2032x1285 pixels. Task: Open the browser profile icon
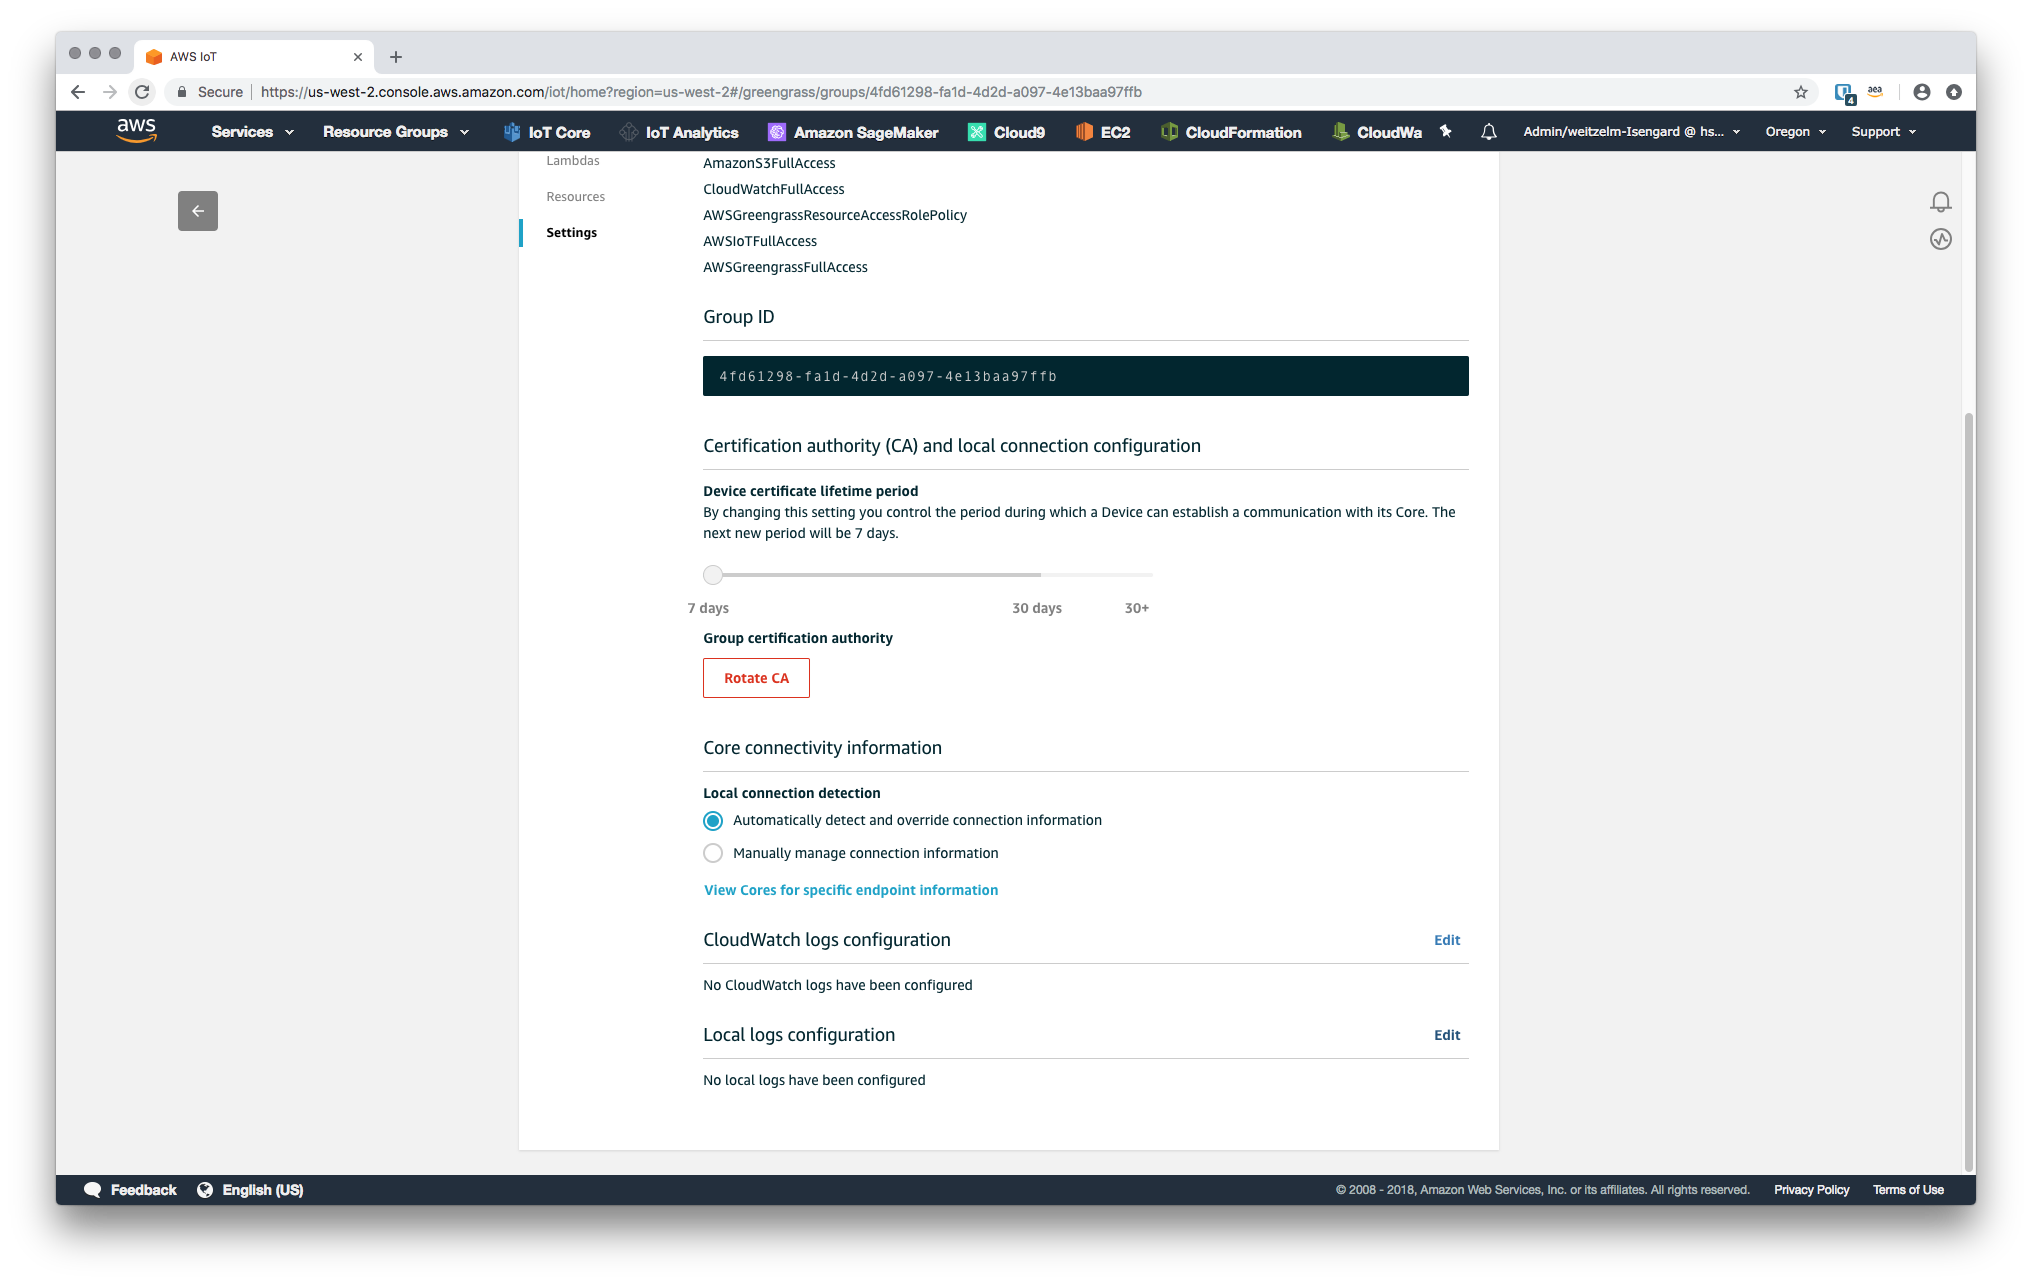(x=1922, y=92)
